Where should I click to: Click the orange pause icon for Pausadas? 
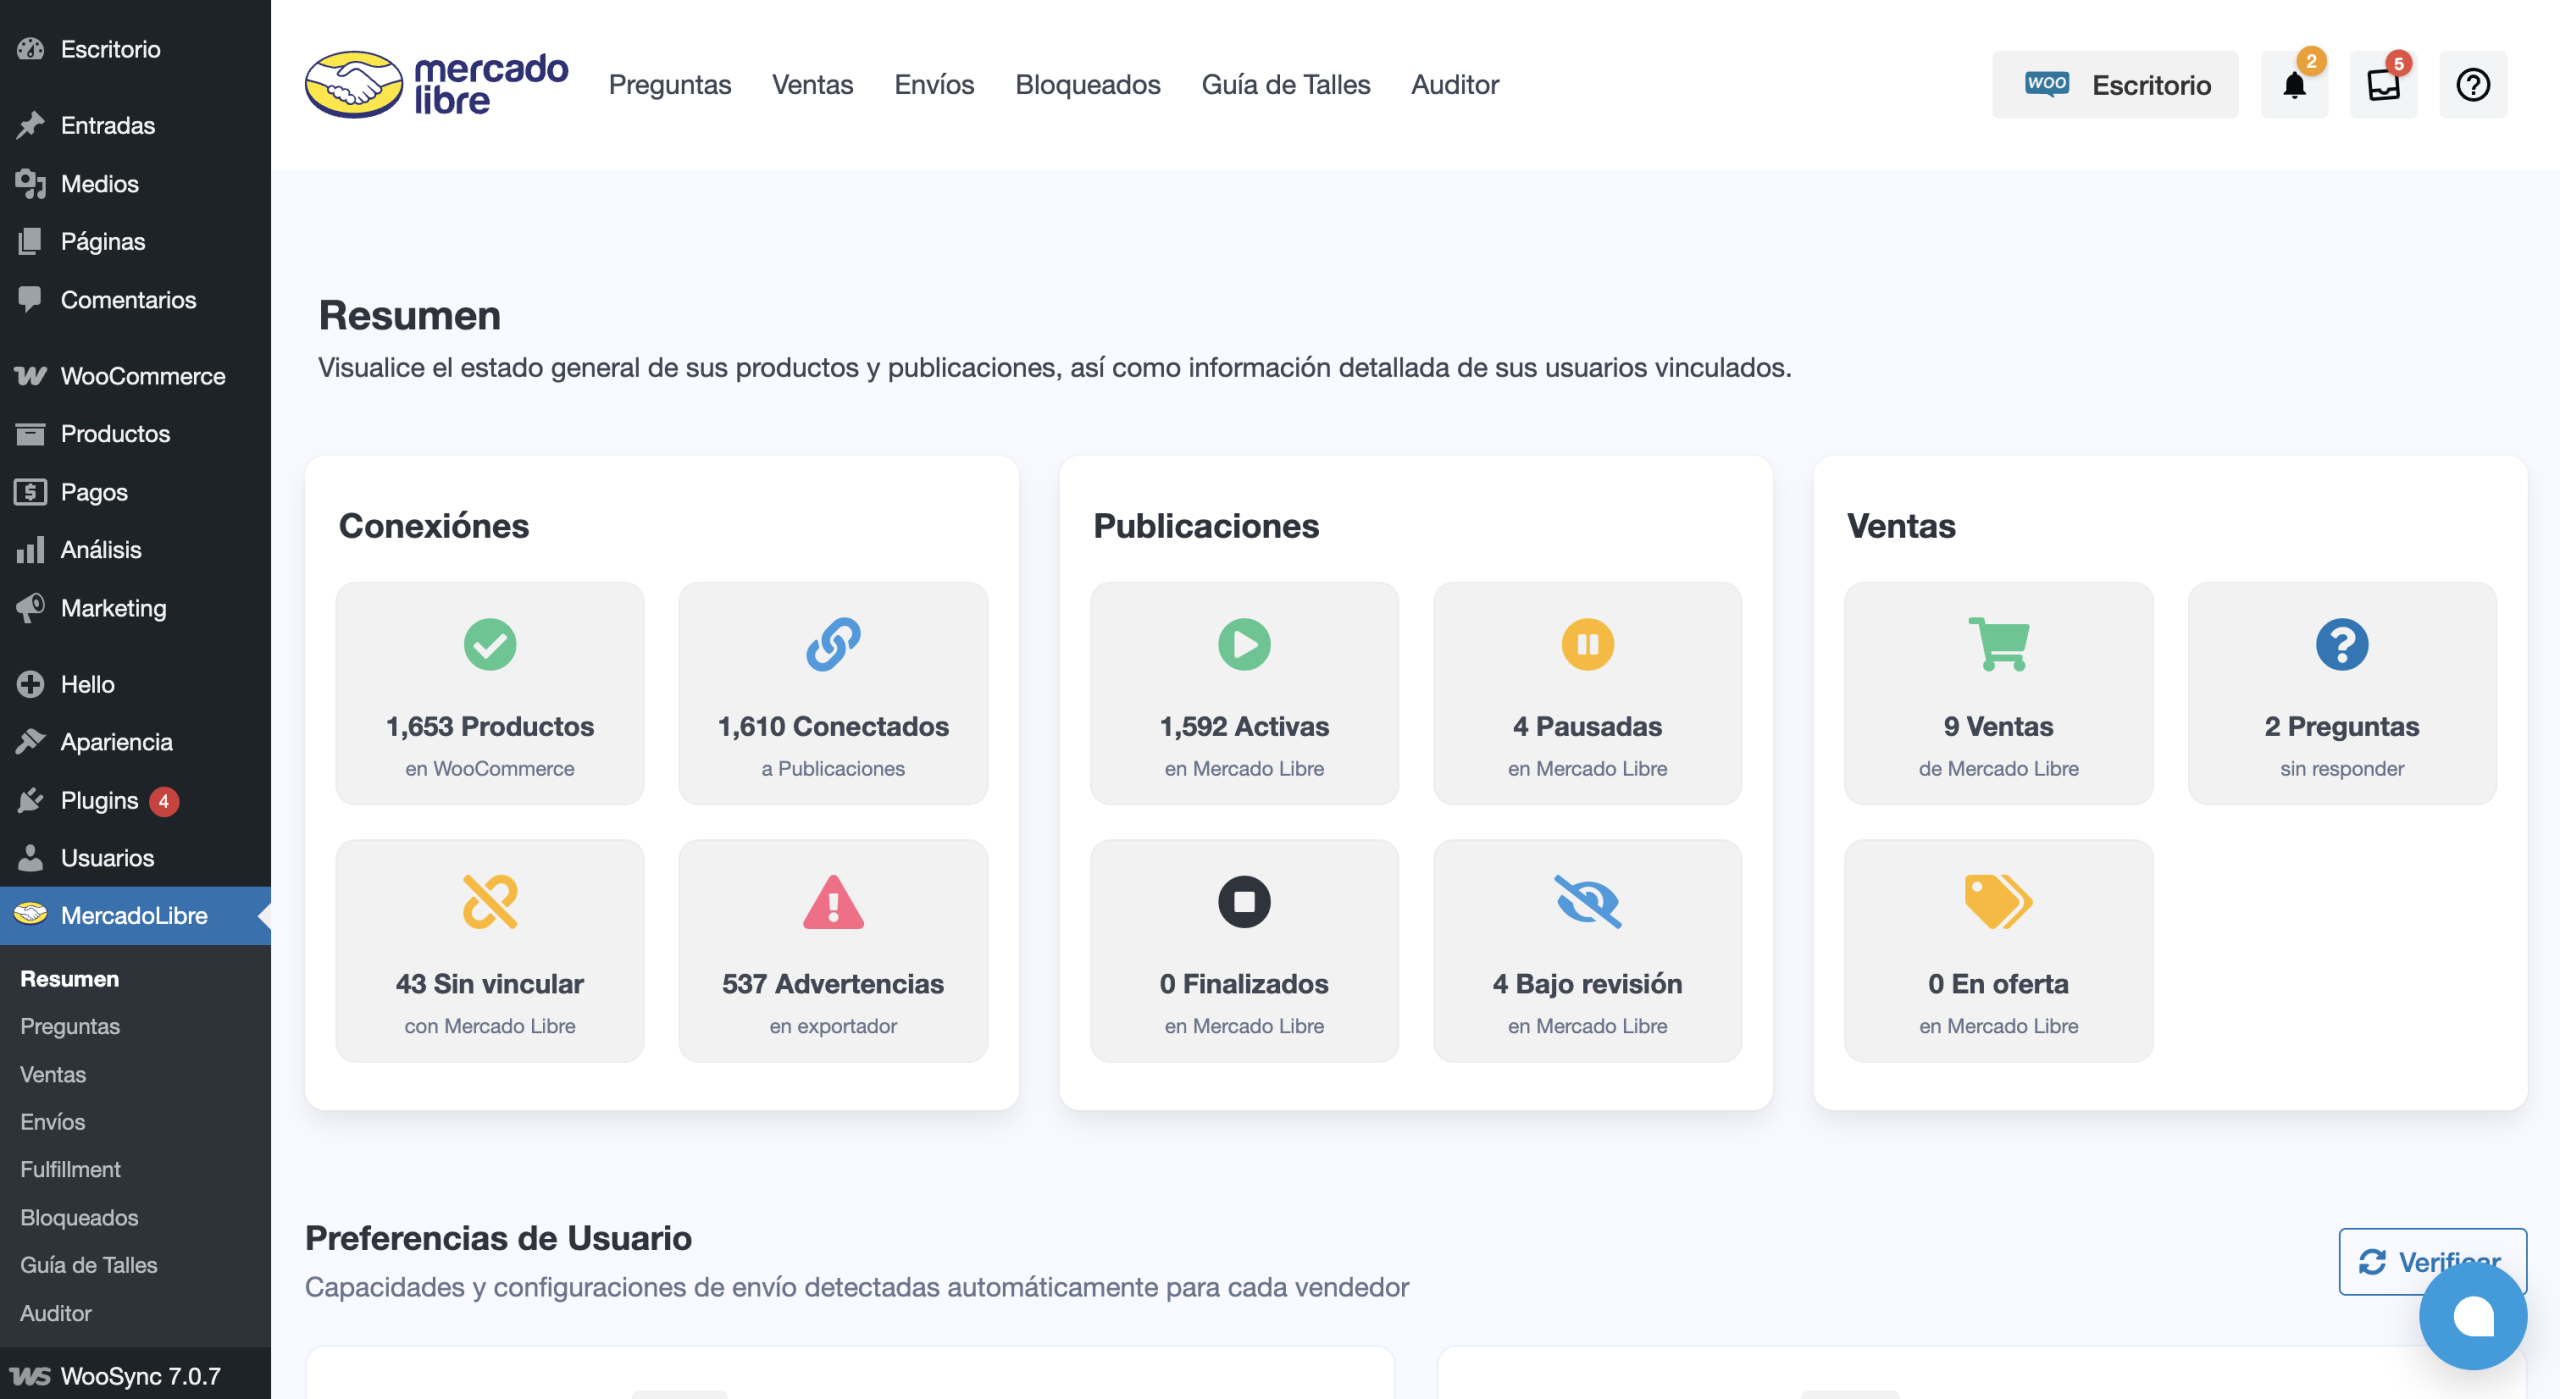(1588, 644)
